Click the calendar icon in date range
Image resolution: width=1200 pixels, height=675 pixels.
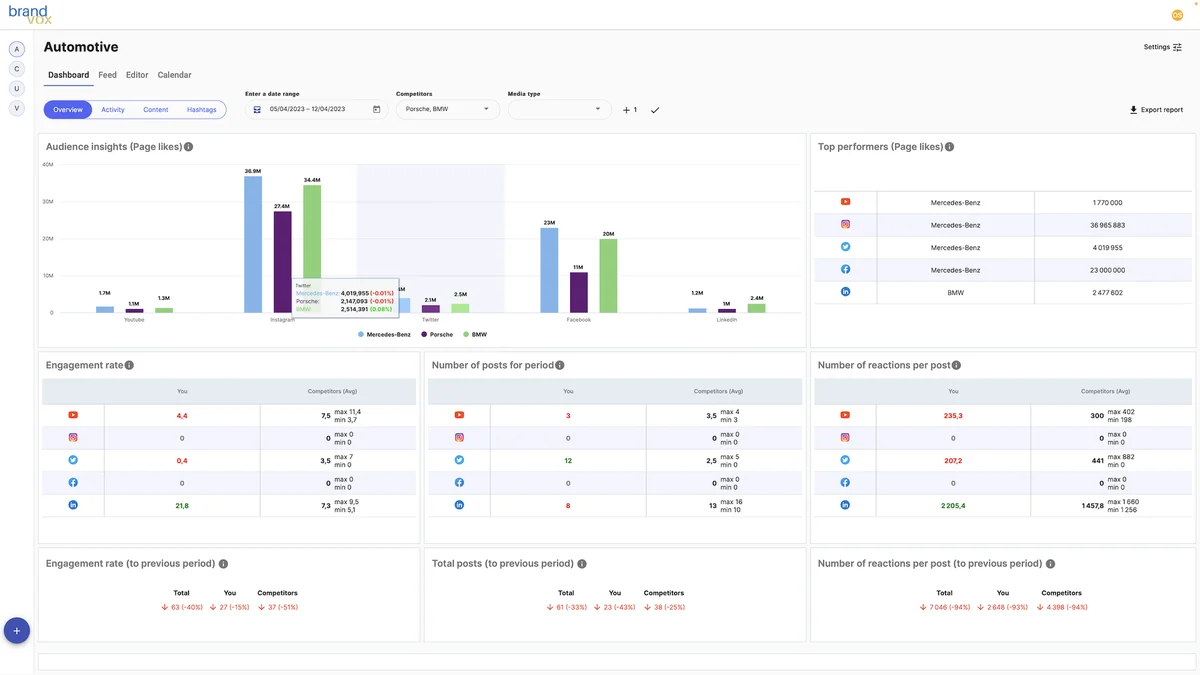click(376, 109)
